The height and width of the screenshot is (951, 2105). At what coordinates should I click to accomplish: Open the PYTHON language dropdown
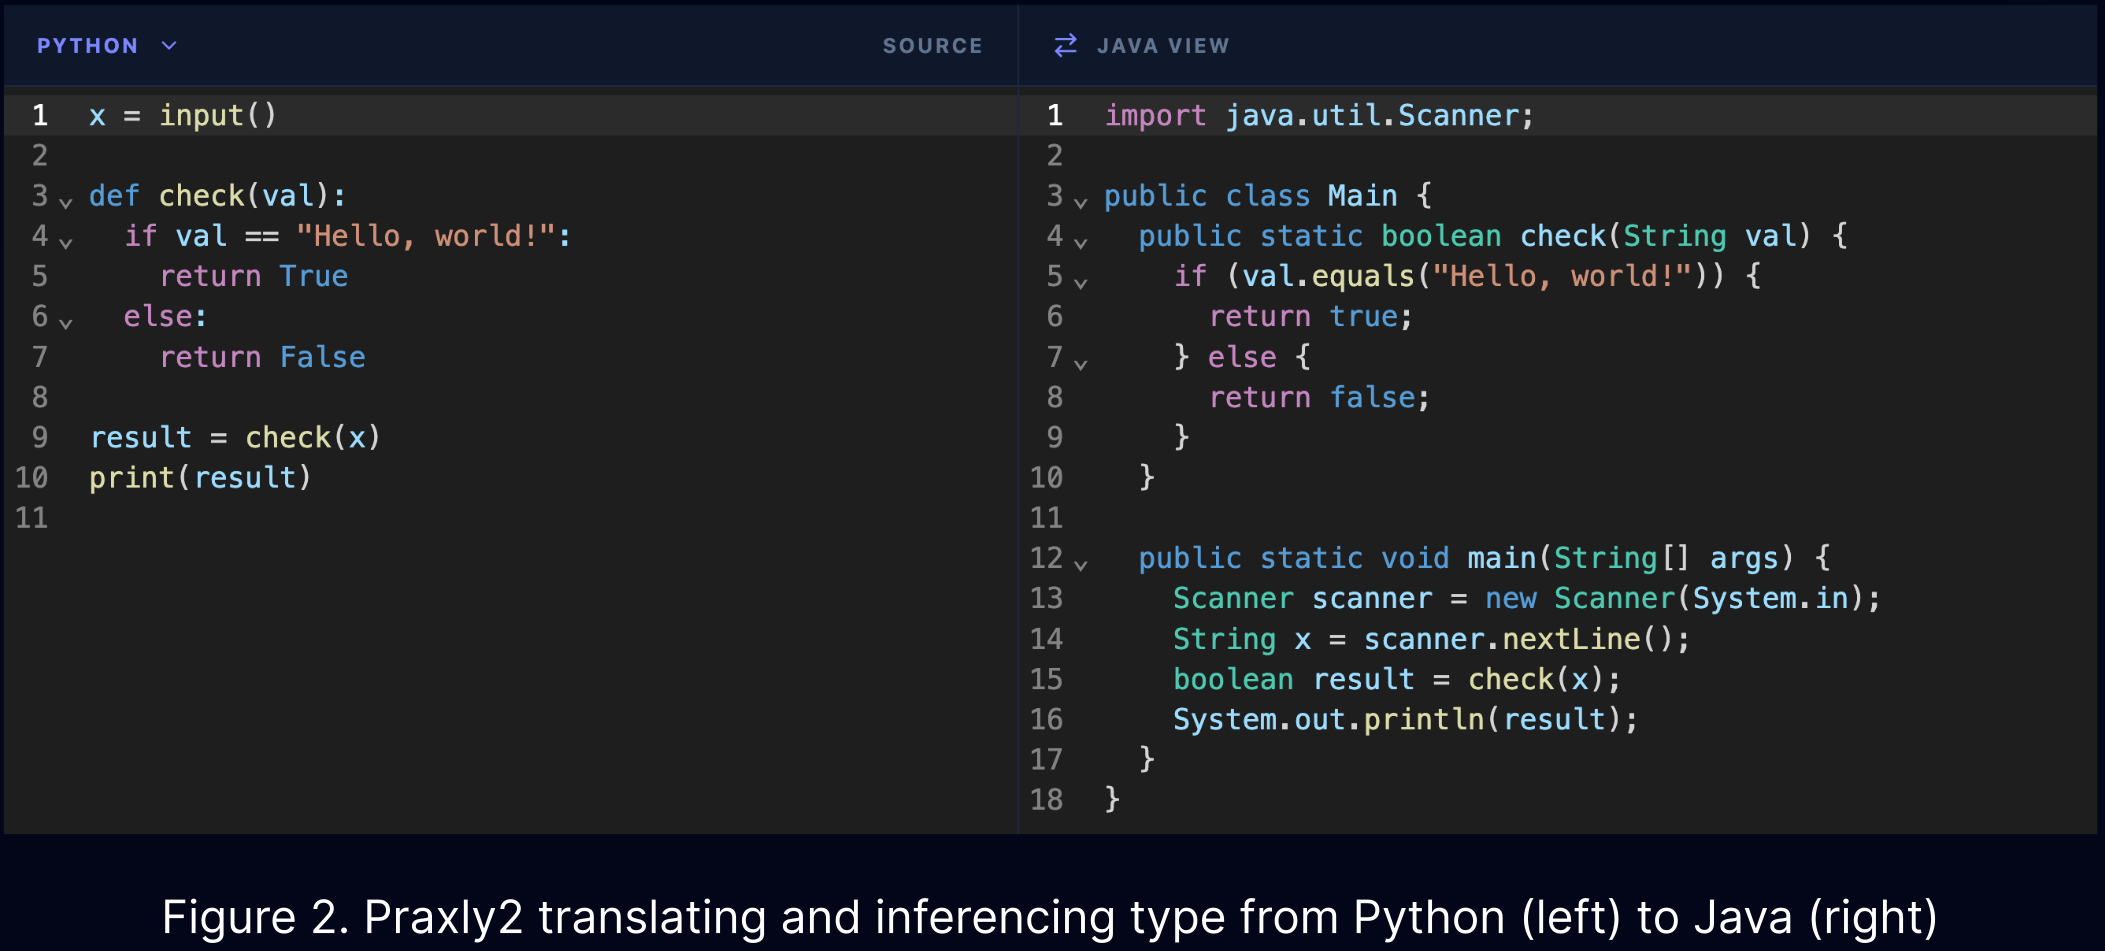[x=106, y=46]
